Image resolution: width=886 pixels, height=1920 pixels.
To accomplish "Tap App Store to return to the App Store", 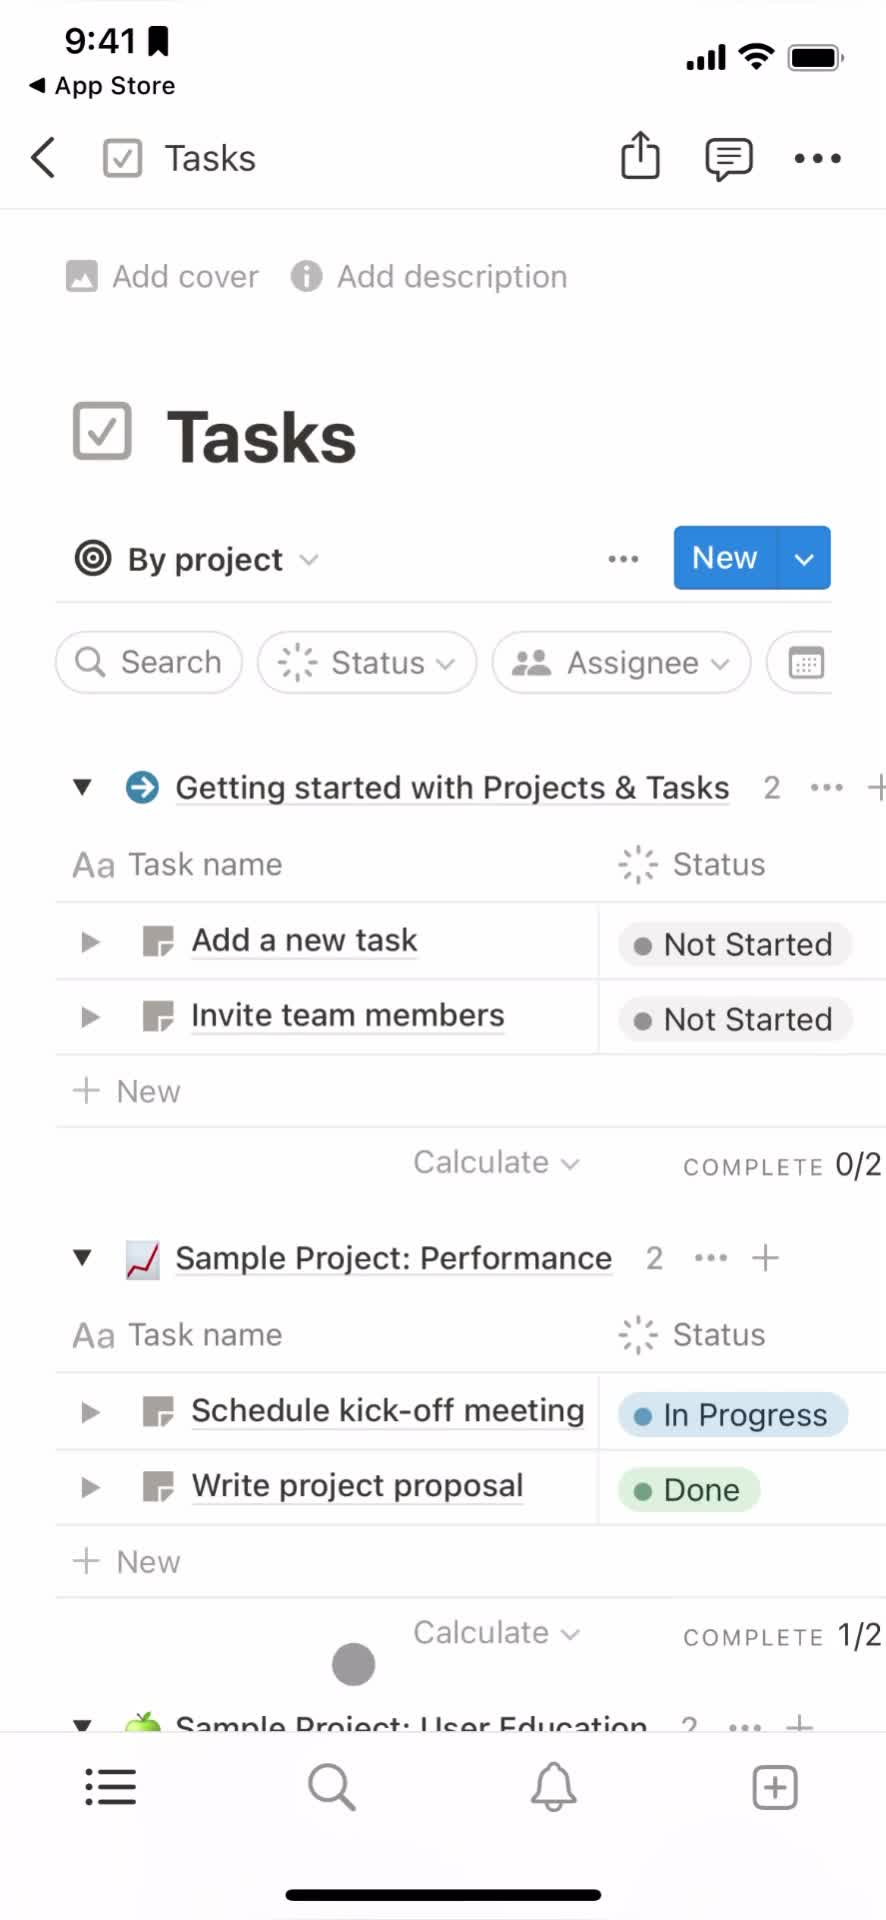I will (x=100, y=86).
